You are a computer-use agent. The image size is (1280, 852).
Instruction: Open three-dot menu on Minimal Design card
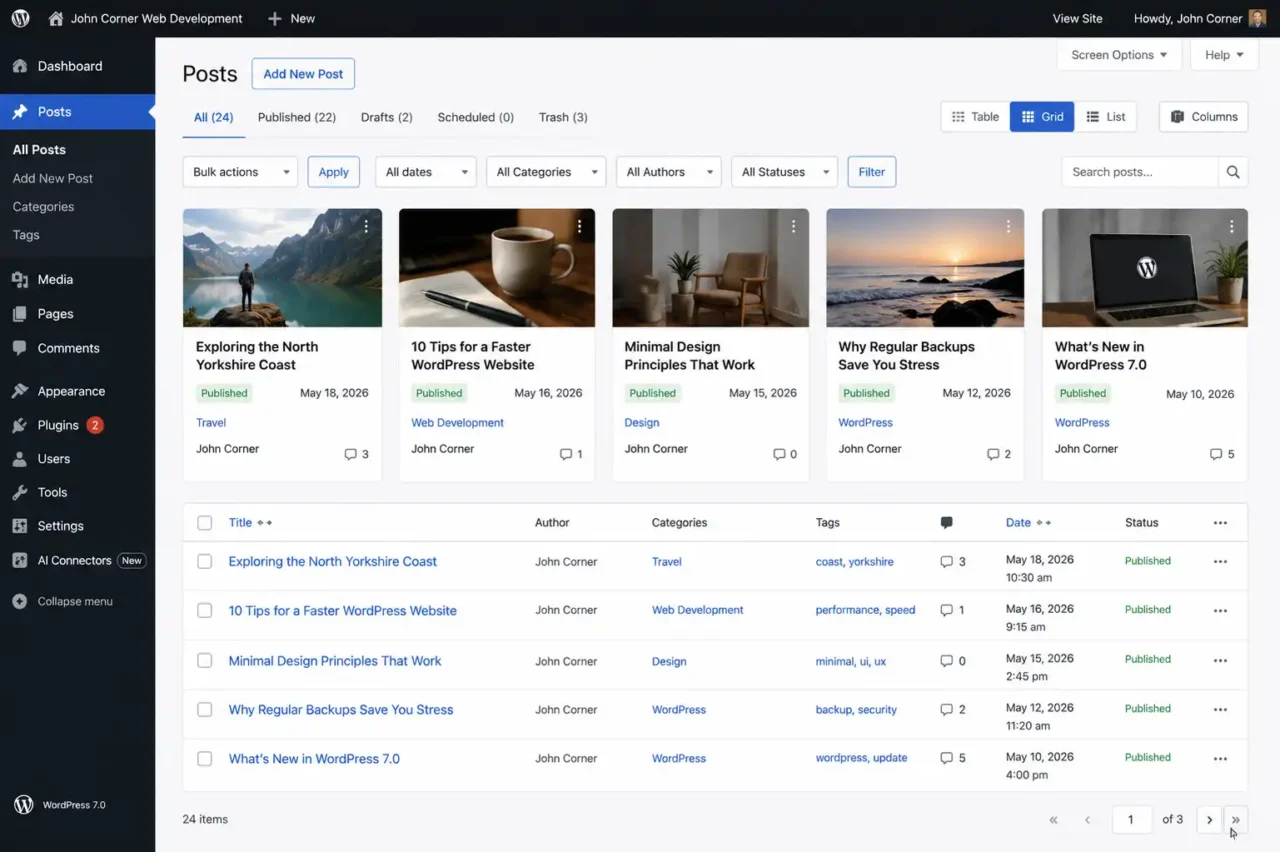(x=793, y=227)
